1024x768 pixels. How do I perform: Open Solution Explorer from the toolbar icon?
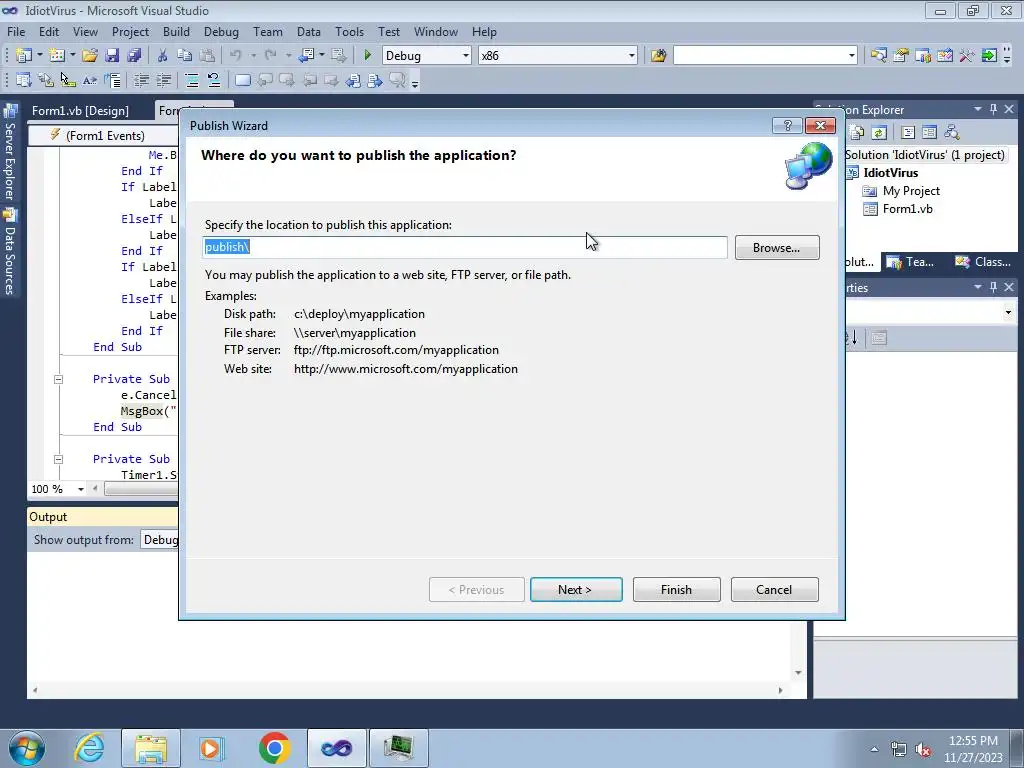pos(878,56)
